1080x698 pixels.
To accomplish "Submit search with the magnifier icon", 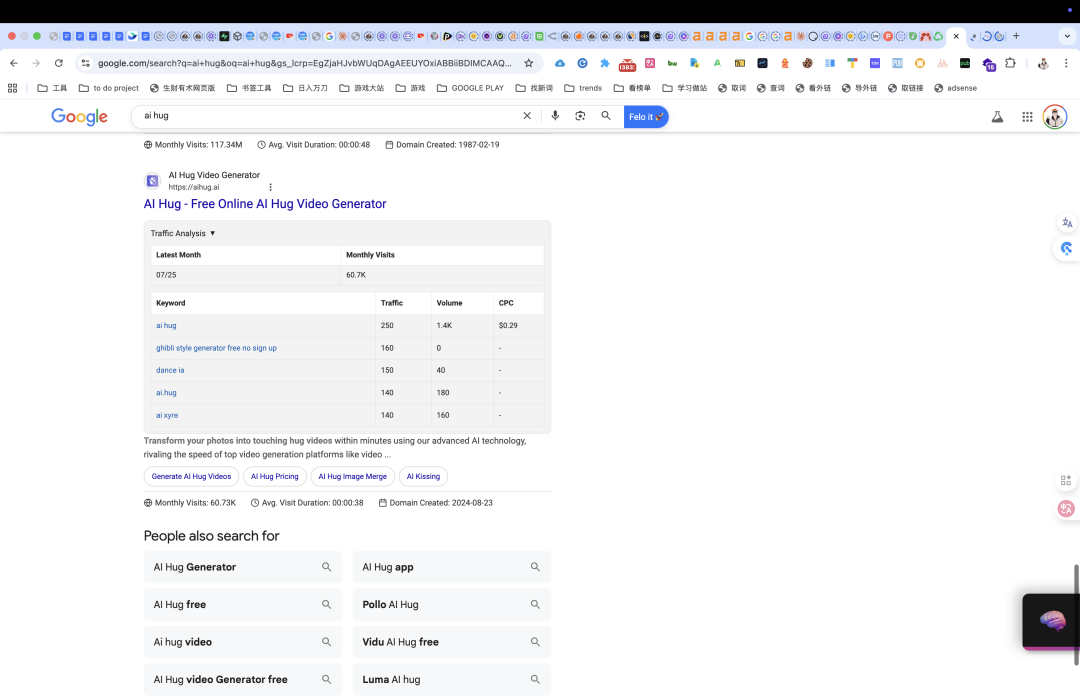I will point(605,116).
